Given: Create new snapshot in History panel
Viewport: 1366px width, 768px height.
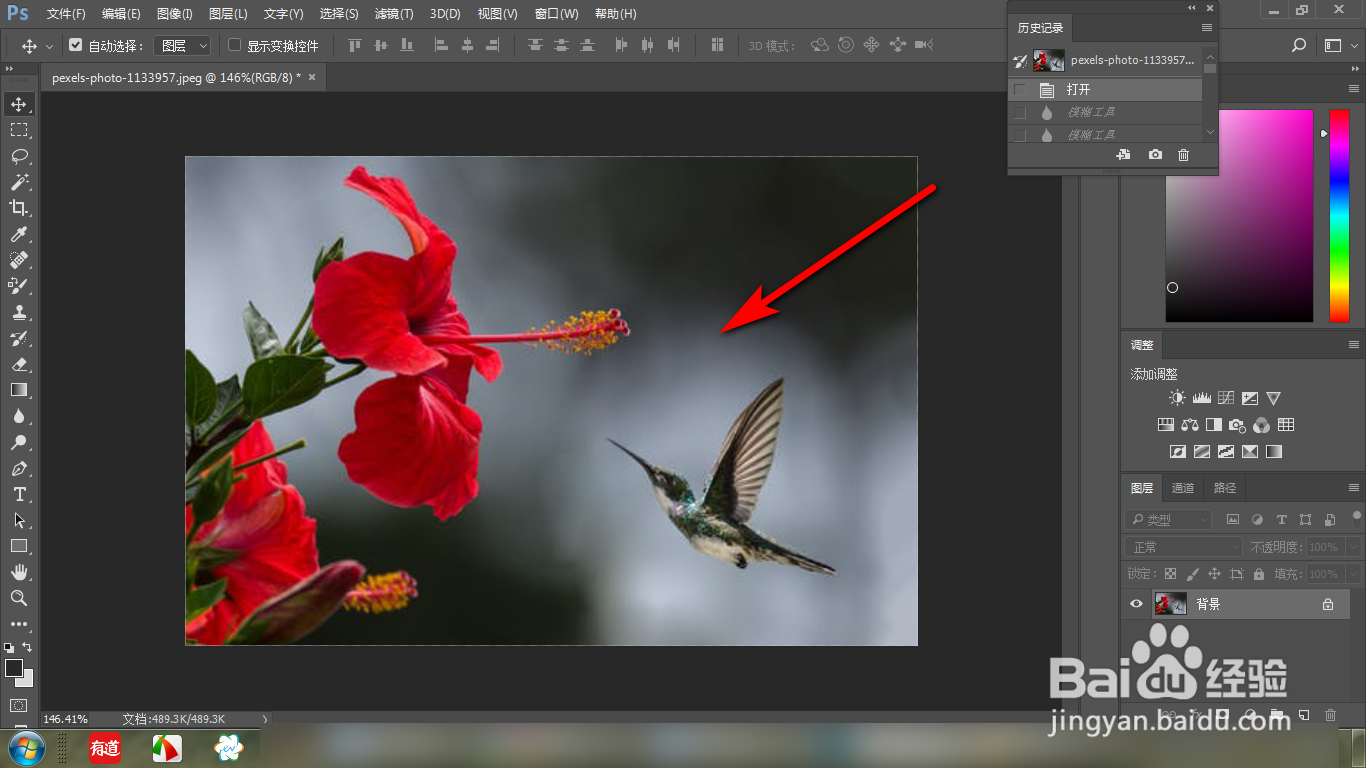Looking at the screenshot, I should (1155, 155).
